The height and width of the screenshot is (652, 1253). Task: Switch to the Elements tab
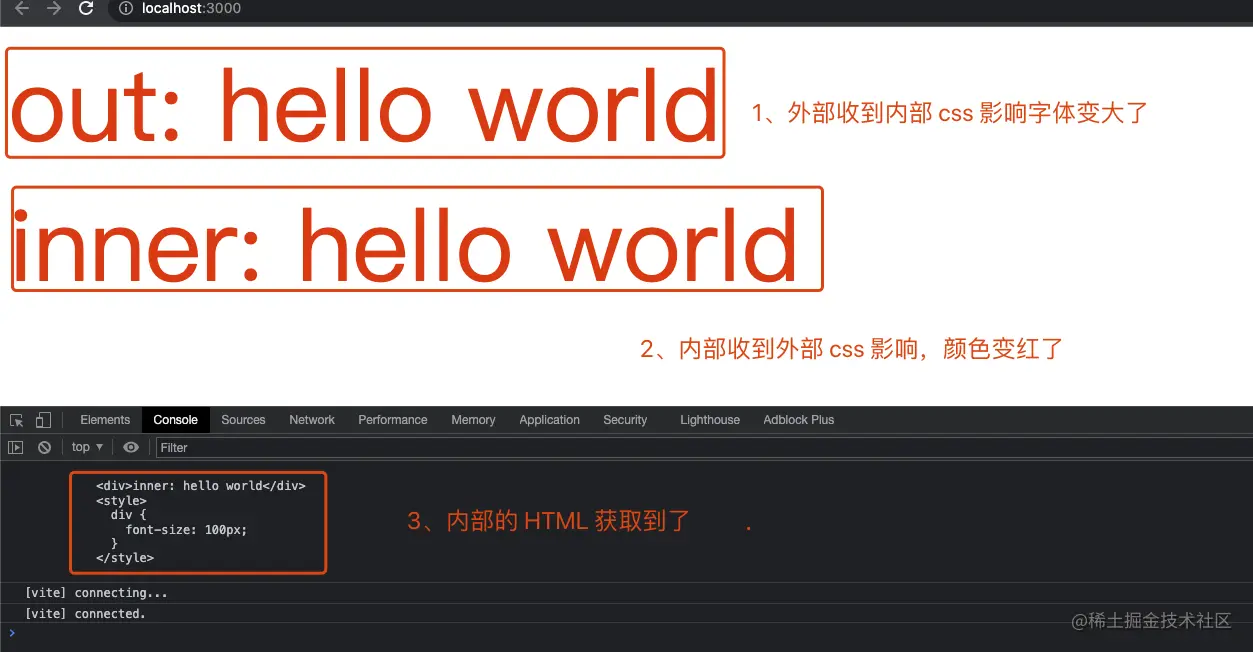pyautogui.click(x=105, y=420)
